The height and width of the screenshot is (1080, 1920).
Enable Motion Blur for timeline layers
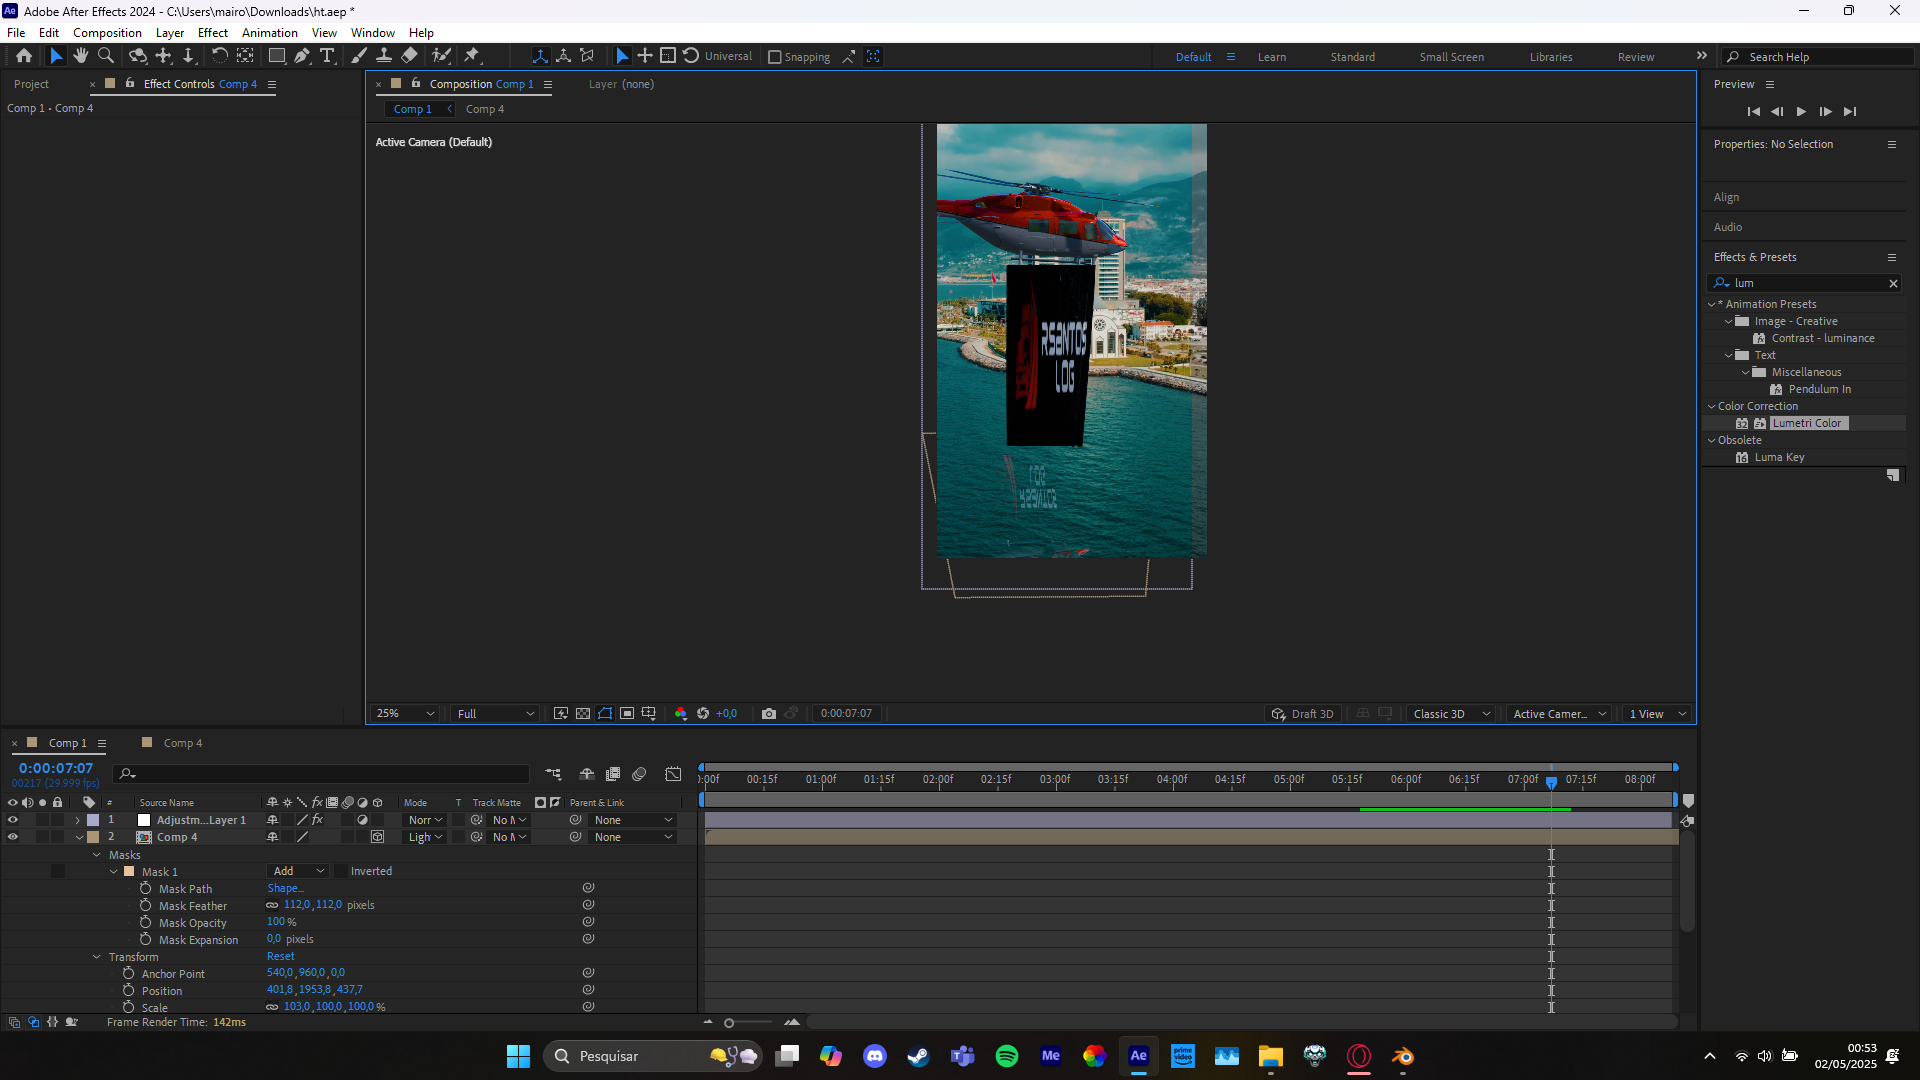pyautogui.click(x=640, y=774)
